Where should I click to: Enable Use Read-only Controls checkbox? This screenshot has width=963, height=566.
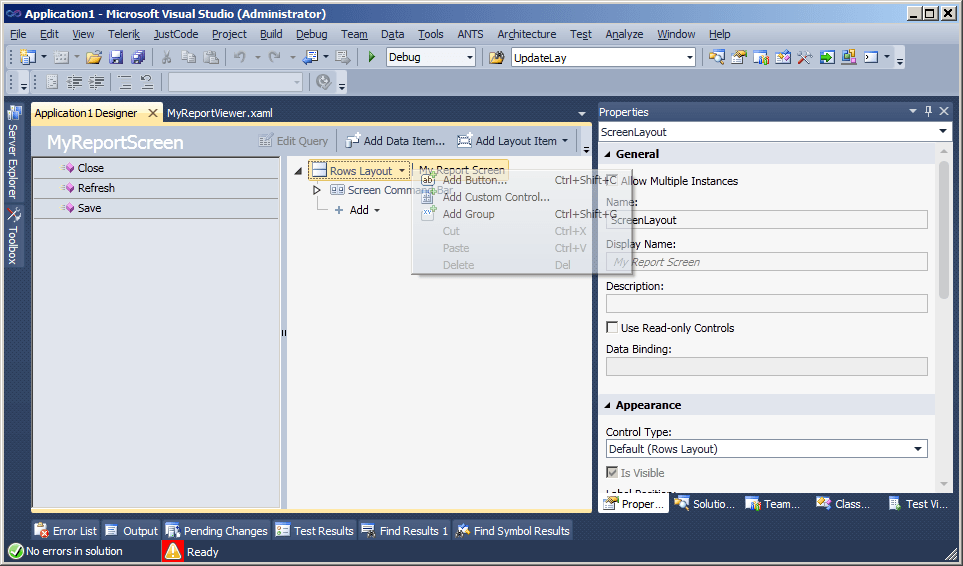612,327
